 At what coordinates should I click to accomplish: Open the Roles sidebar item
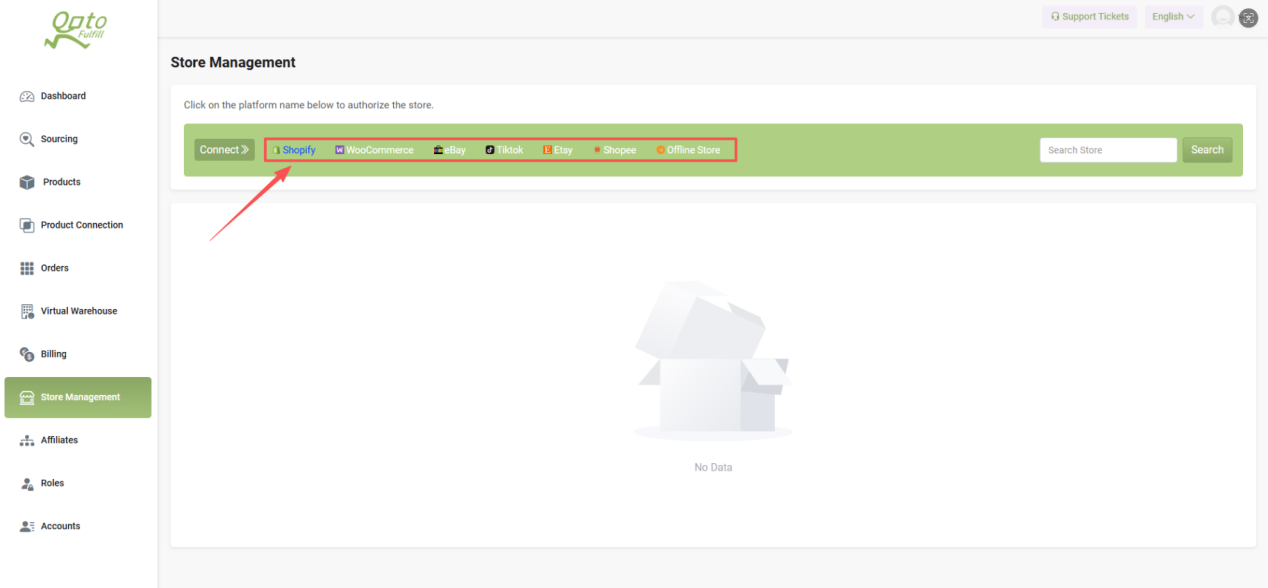(x=52, y=483)
